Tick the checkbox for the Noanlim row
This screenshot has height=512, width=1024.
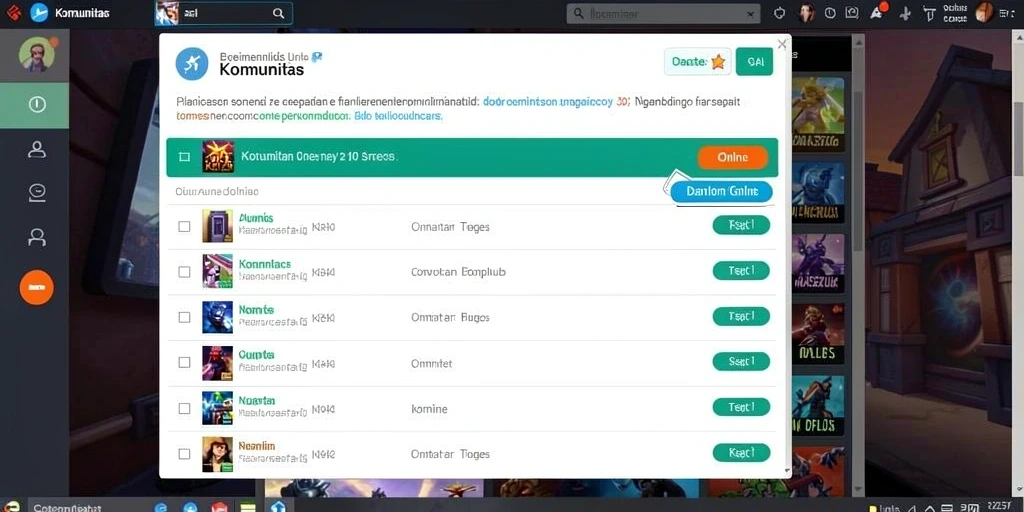pos(184,453)
